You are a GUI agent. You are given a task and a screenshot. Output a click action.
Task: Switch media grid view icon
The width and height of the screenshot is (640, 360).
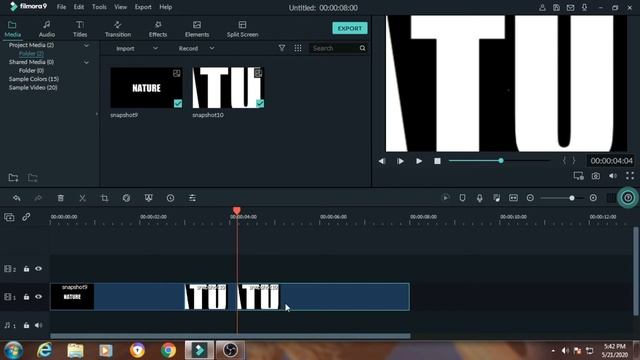[x=298, y=48]
